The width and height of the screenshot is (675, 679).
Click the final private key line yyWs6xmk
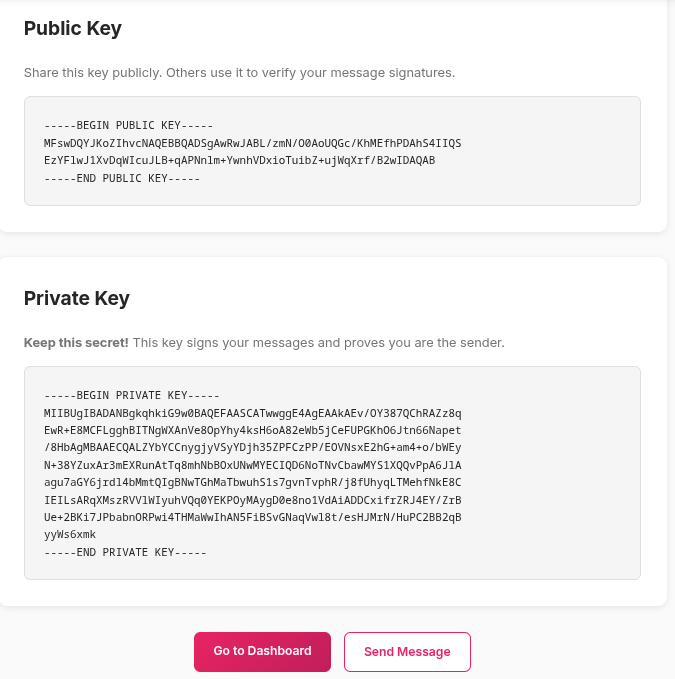coord(70,534)
